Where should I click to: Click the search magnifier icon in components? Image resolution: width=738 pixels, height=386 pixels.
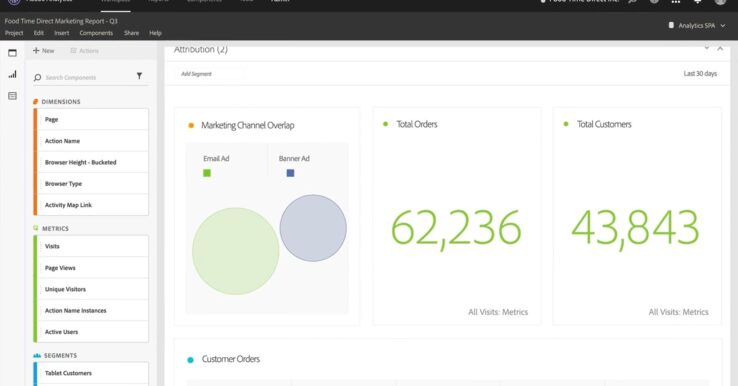(x=38, y=78)
